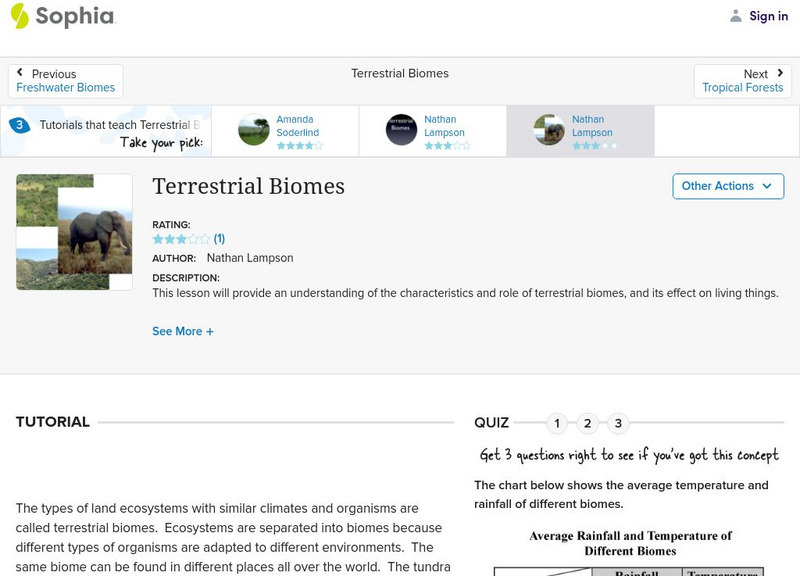Open the Tropical Forests next lesson link
The height and width of the screenshot is (576, 800).
(743, 88)
